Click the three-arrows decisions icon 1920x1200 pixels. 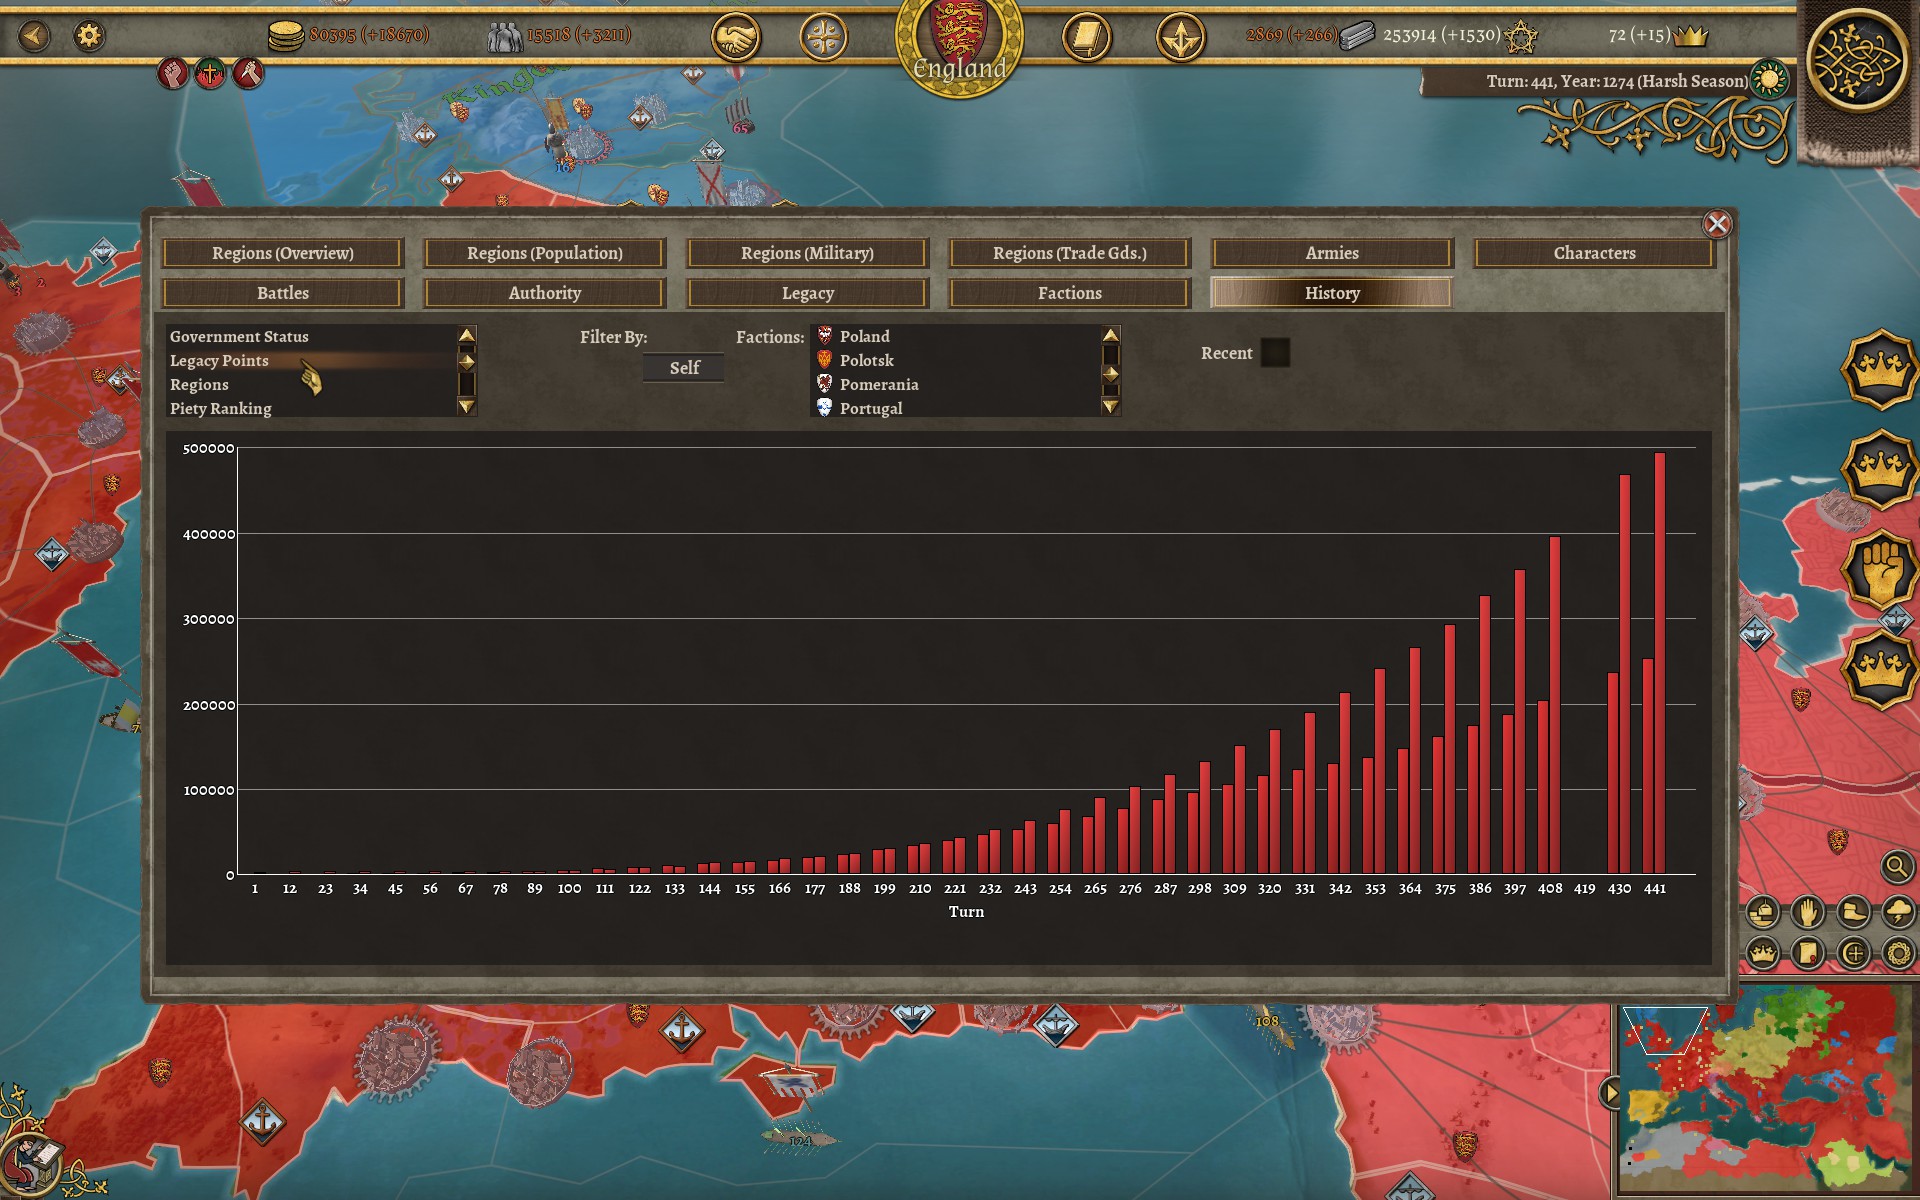1180,39
